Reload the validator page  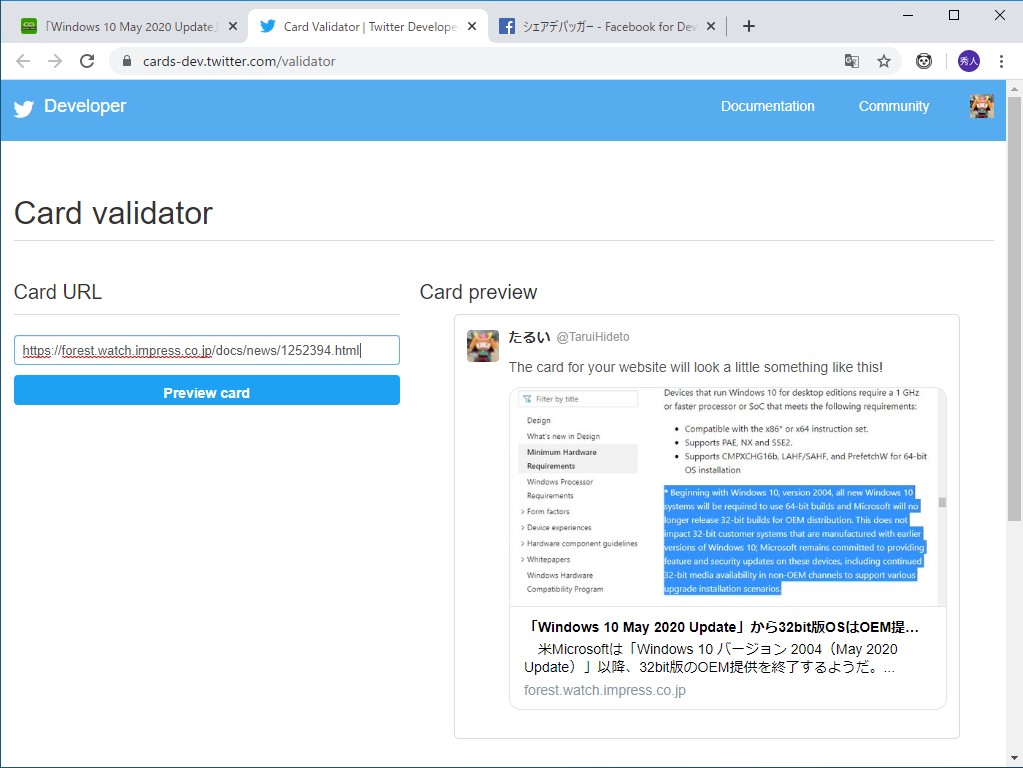(87, 60)
